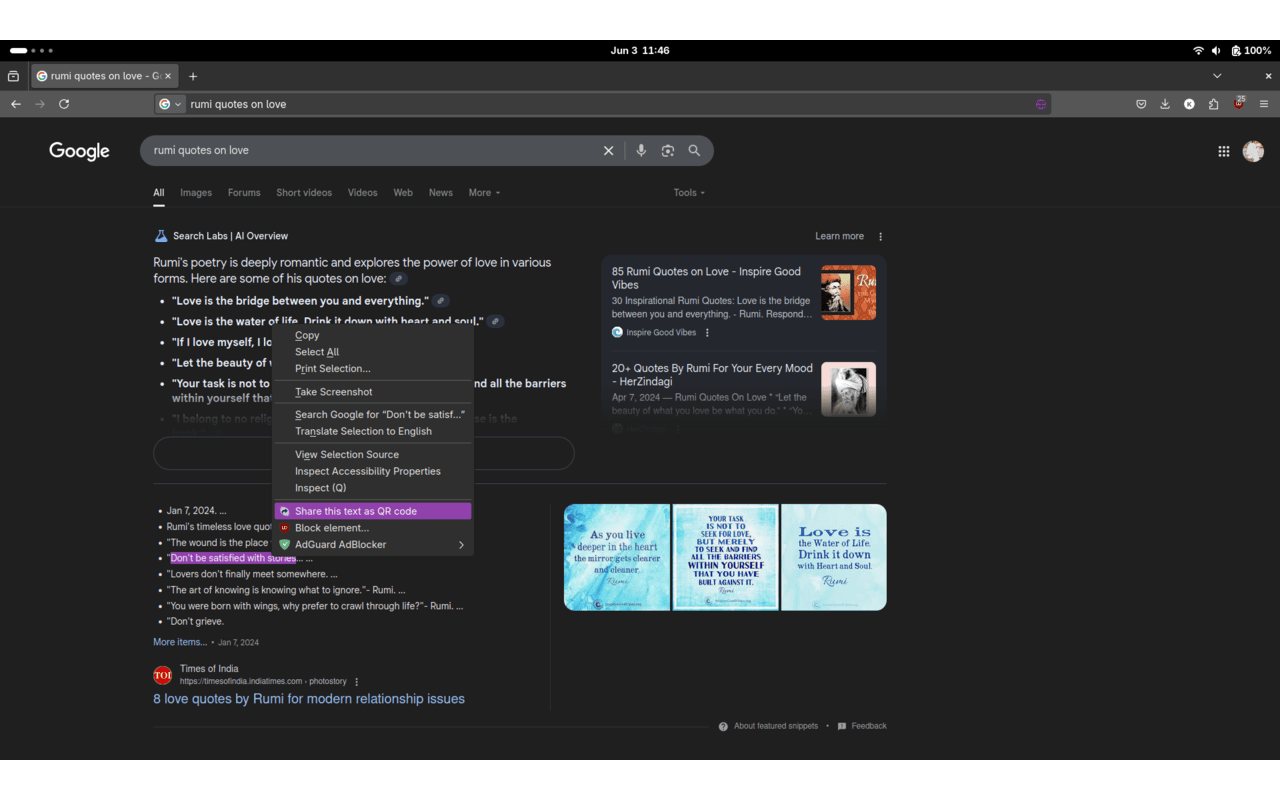Switch to the Short videos tab
The image size is (1280, 800).
[x=304, y=193]
